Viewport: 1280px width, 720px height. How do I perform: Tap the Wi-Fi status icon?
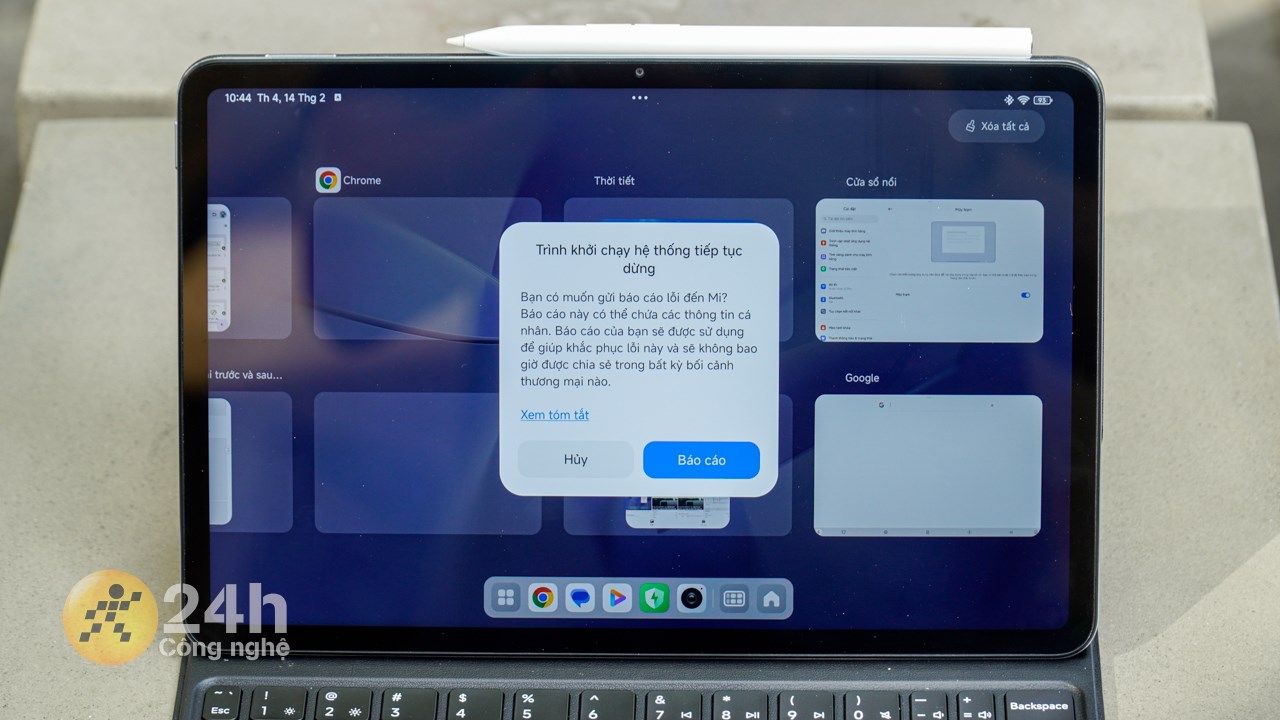click(x=1023, y=100)
